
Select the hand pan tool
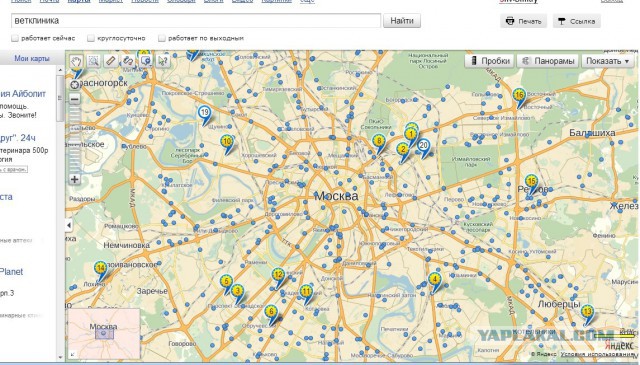point(76,61)
